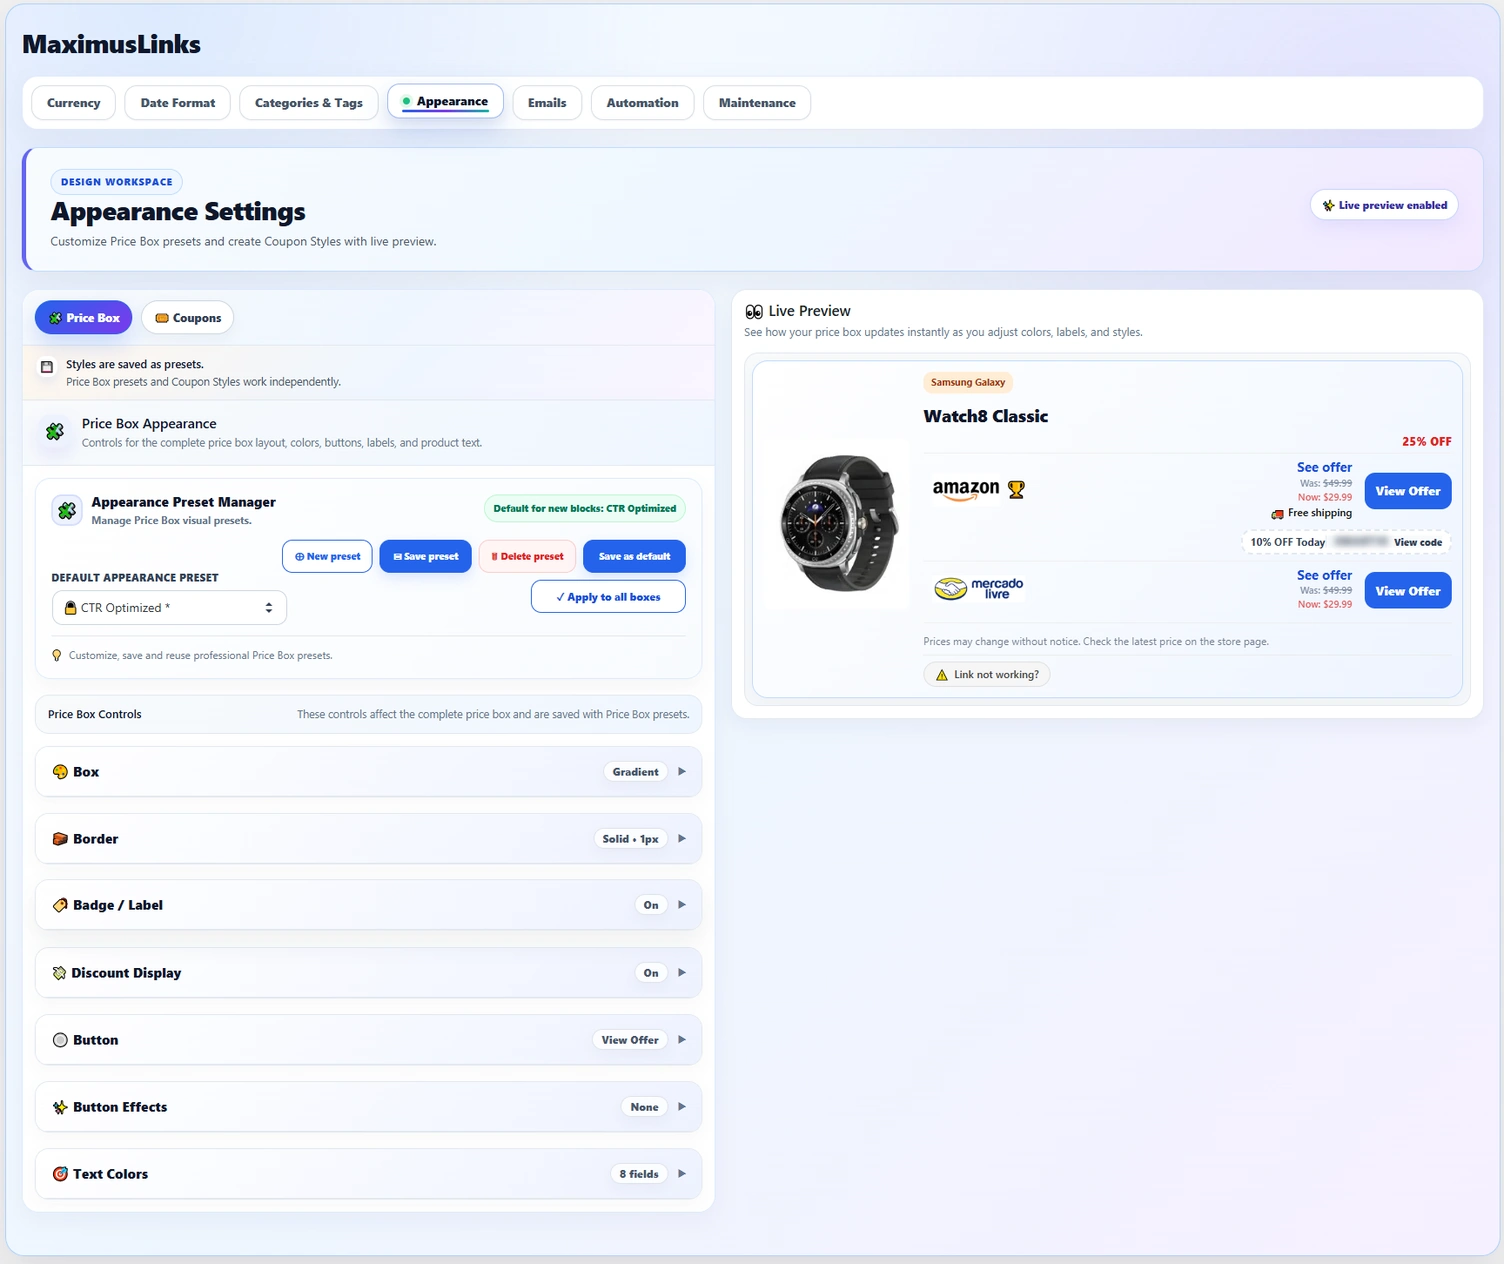Click View Offer for Amazon
The image size is (1504, 1264).
click(1408, 491)
